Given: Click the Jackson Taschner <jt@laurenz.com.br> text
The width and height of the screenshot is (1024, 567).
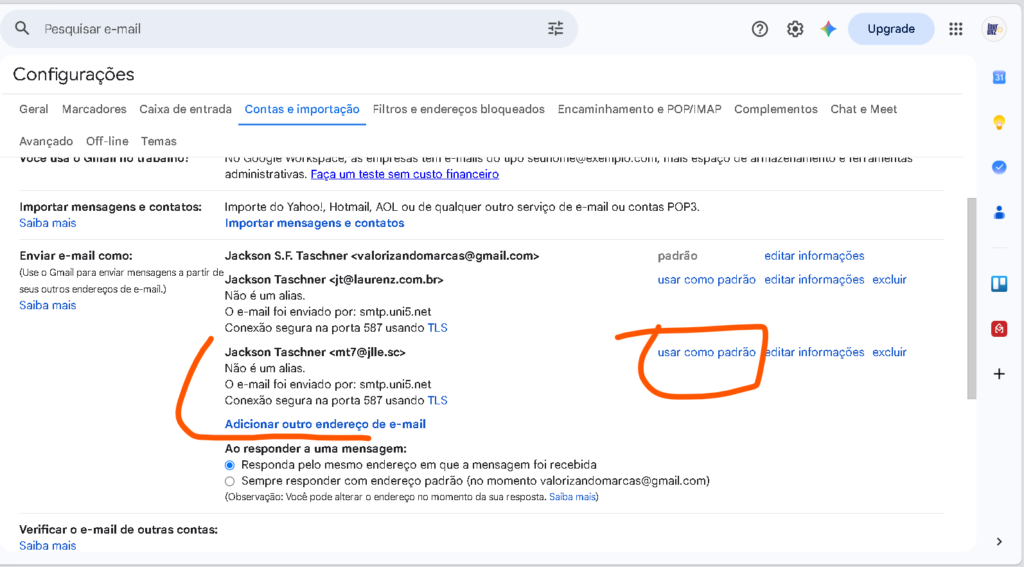Looking at the screenshot, I should pyautogui.click(x=334, y=280).
